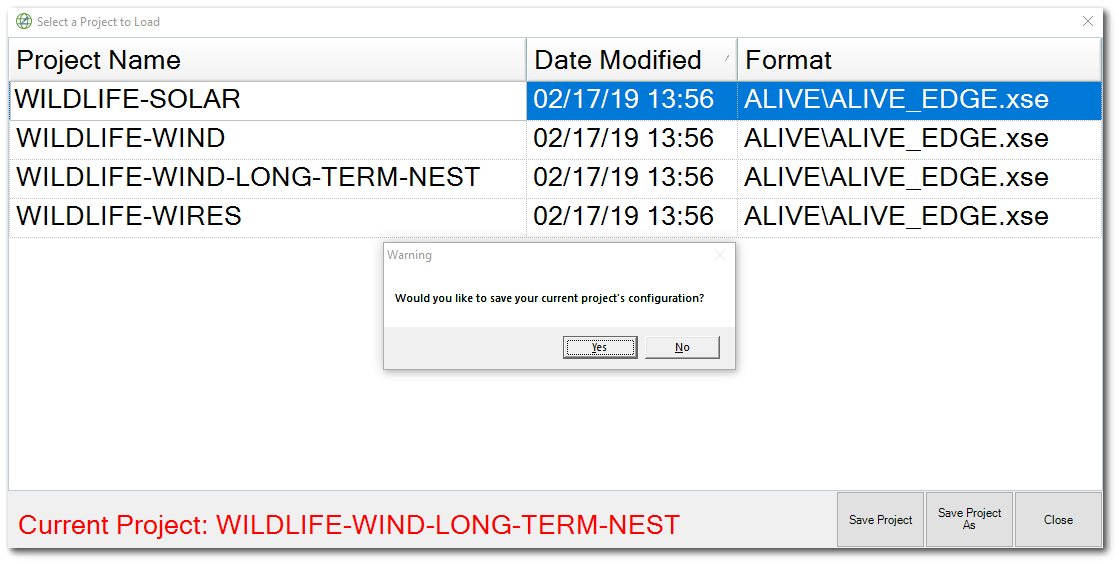1119x564 pixels.
Task: Close the Select a Project window
Action: [x=1088, y=21]
